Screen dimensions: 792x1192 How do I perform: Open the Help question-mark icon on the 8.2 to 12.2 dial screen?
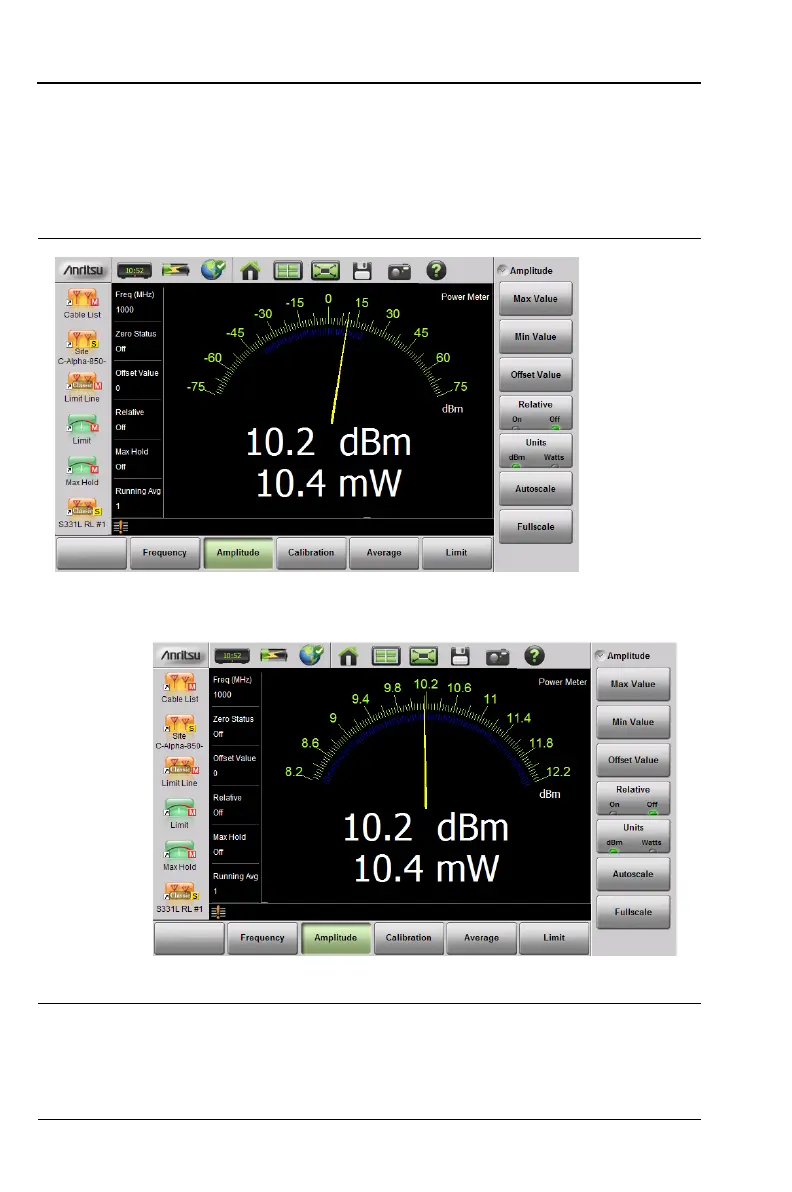tap(534, 655)
